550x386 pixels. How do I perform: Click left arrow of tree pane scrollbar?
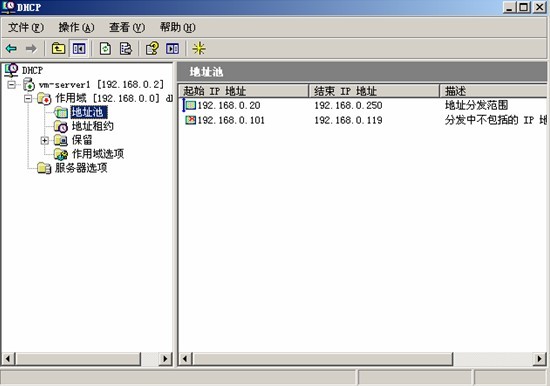[x=8, y=359]
